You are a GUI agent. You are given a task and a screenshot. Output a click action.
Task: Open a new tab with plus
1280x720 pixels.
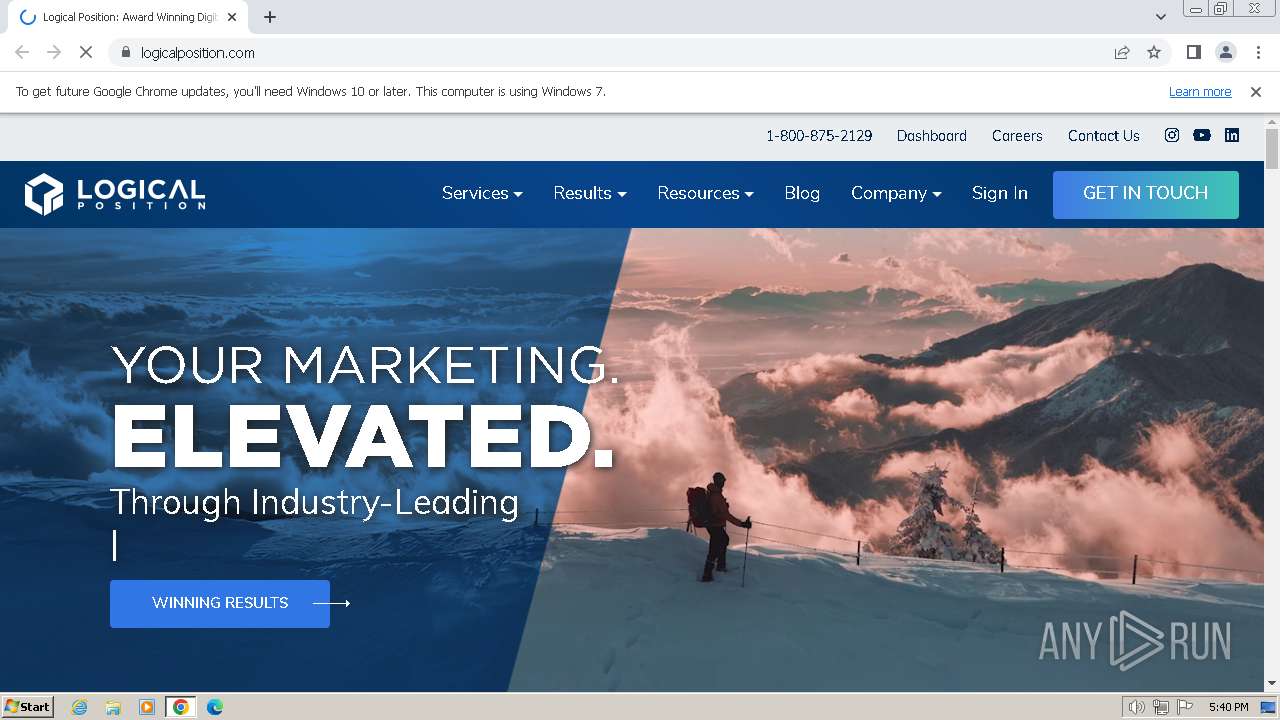point(270,17)
